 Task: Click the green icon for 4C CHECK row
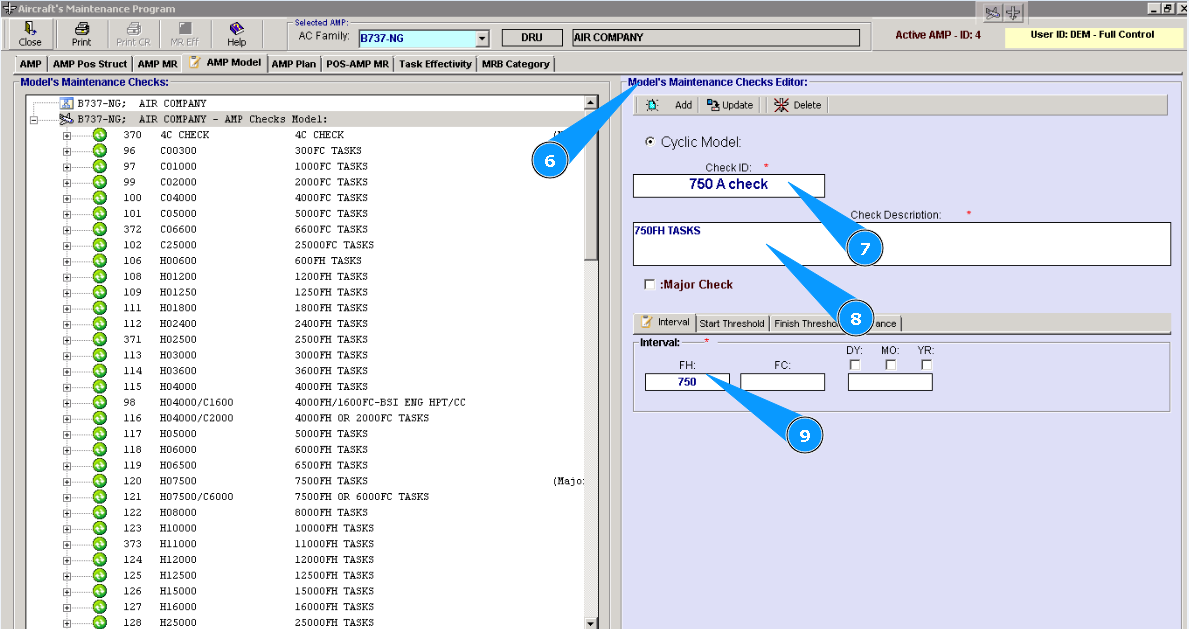pos(99,135)
